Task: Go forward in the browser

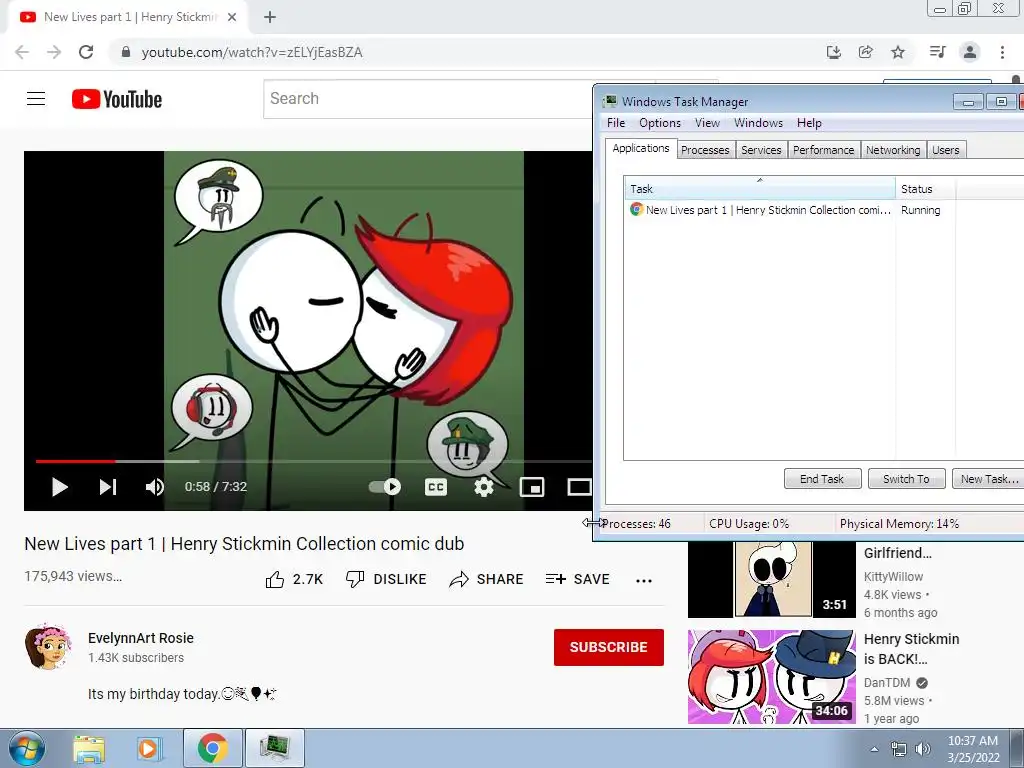Action: click(x=54, y=52)
